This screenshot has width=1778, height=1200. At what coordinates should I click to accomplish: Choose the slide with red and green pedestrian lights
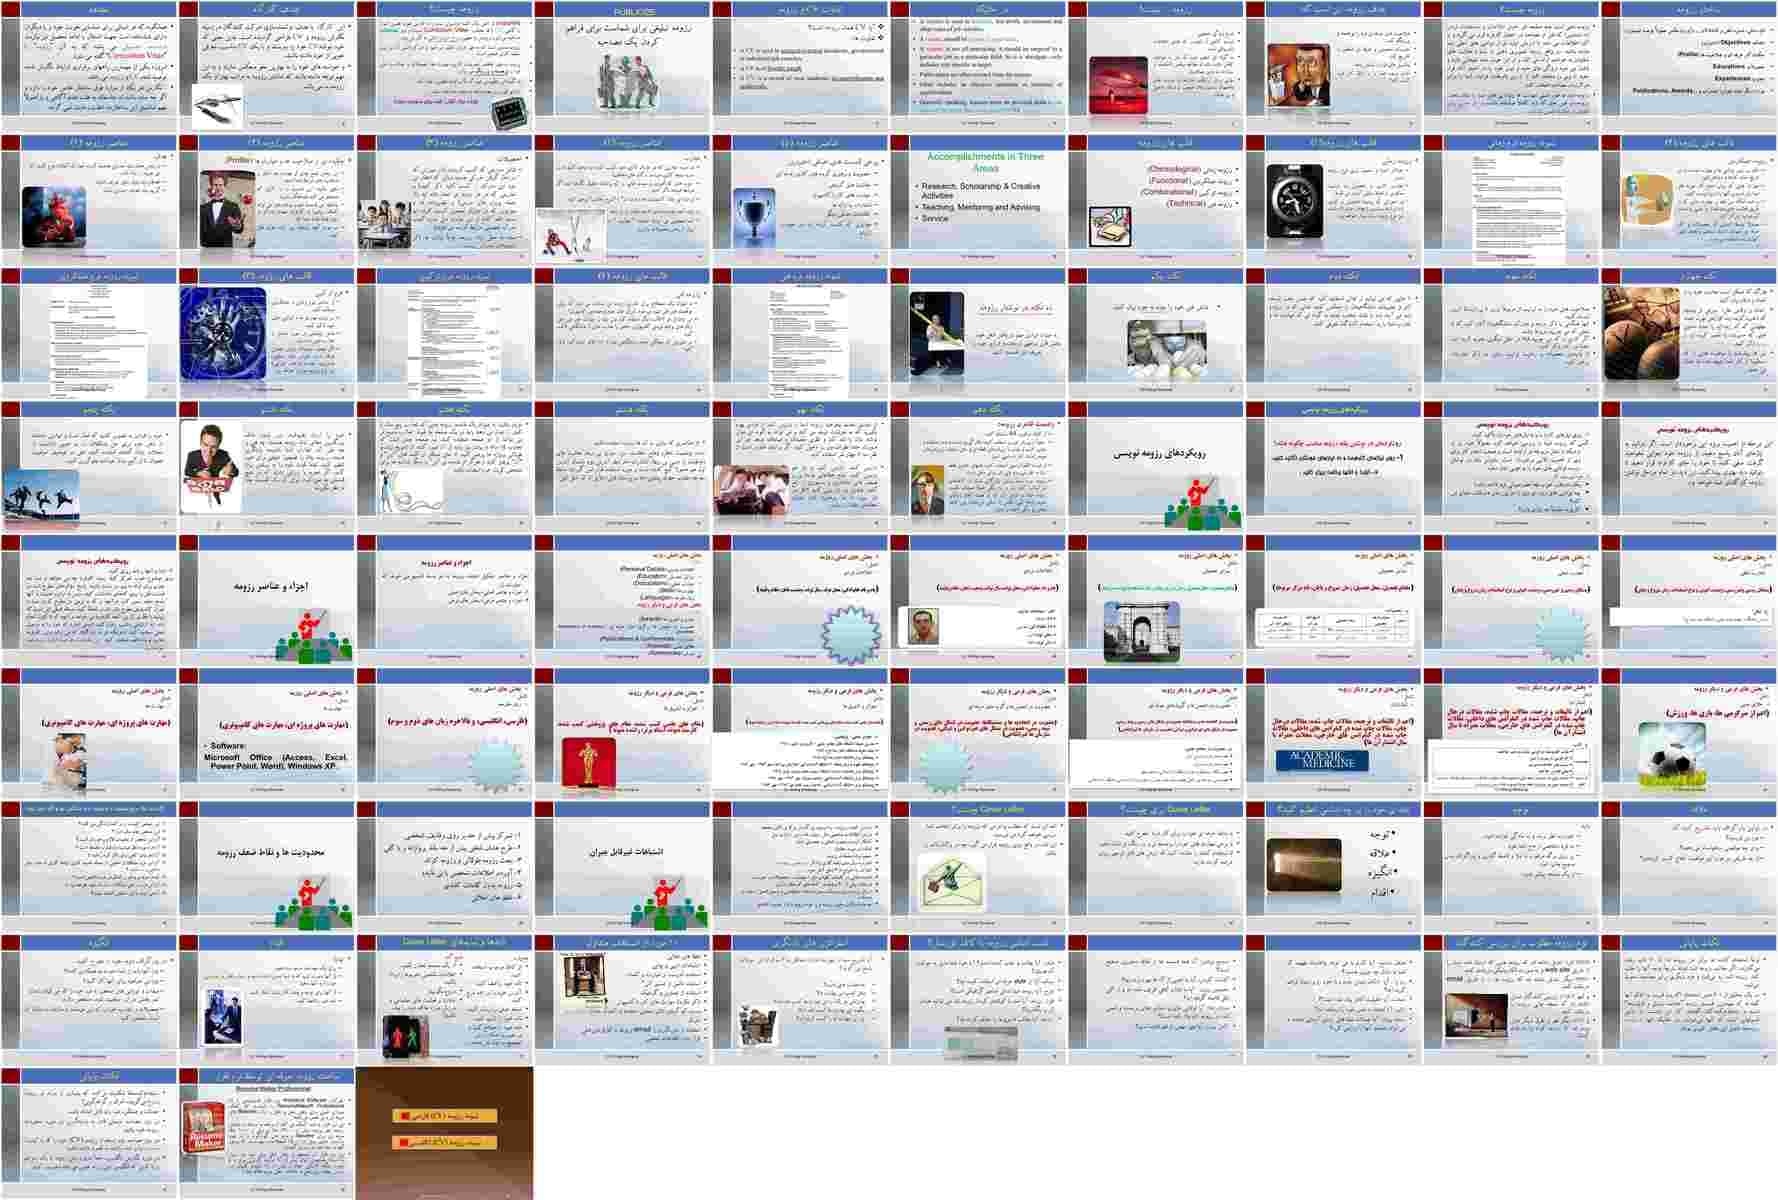[x=444, y=1000]
